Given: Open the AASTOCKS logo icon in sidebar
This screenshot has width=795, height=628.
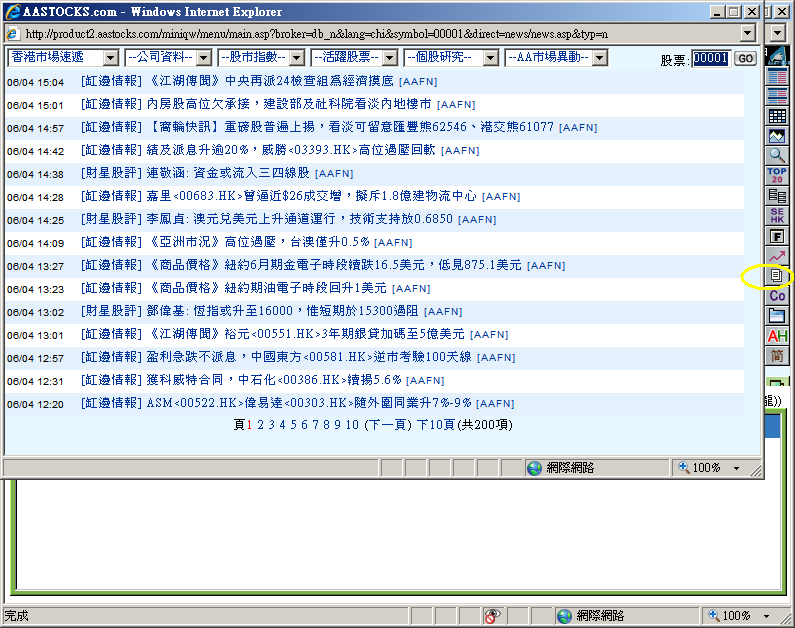Looking at the screenshot, I should tap(777, 56).
